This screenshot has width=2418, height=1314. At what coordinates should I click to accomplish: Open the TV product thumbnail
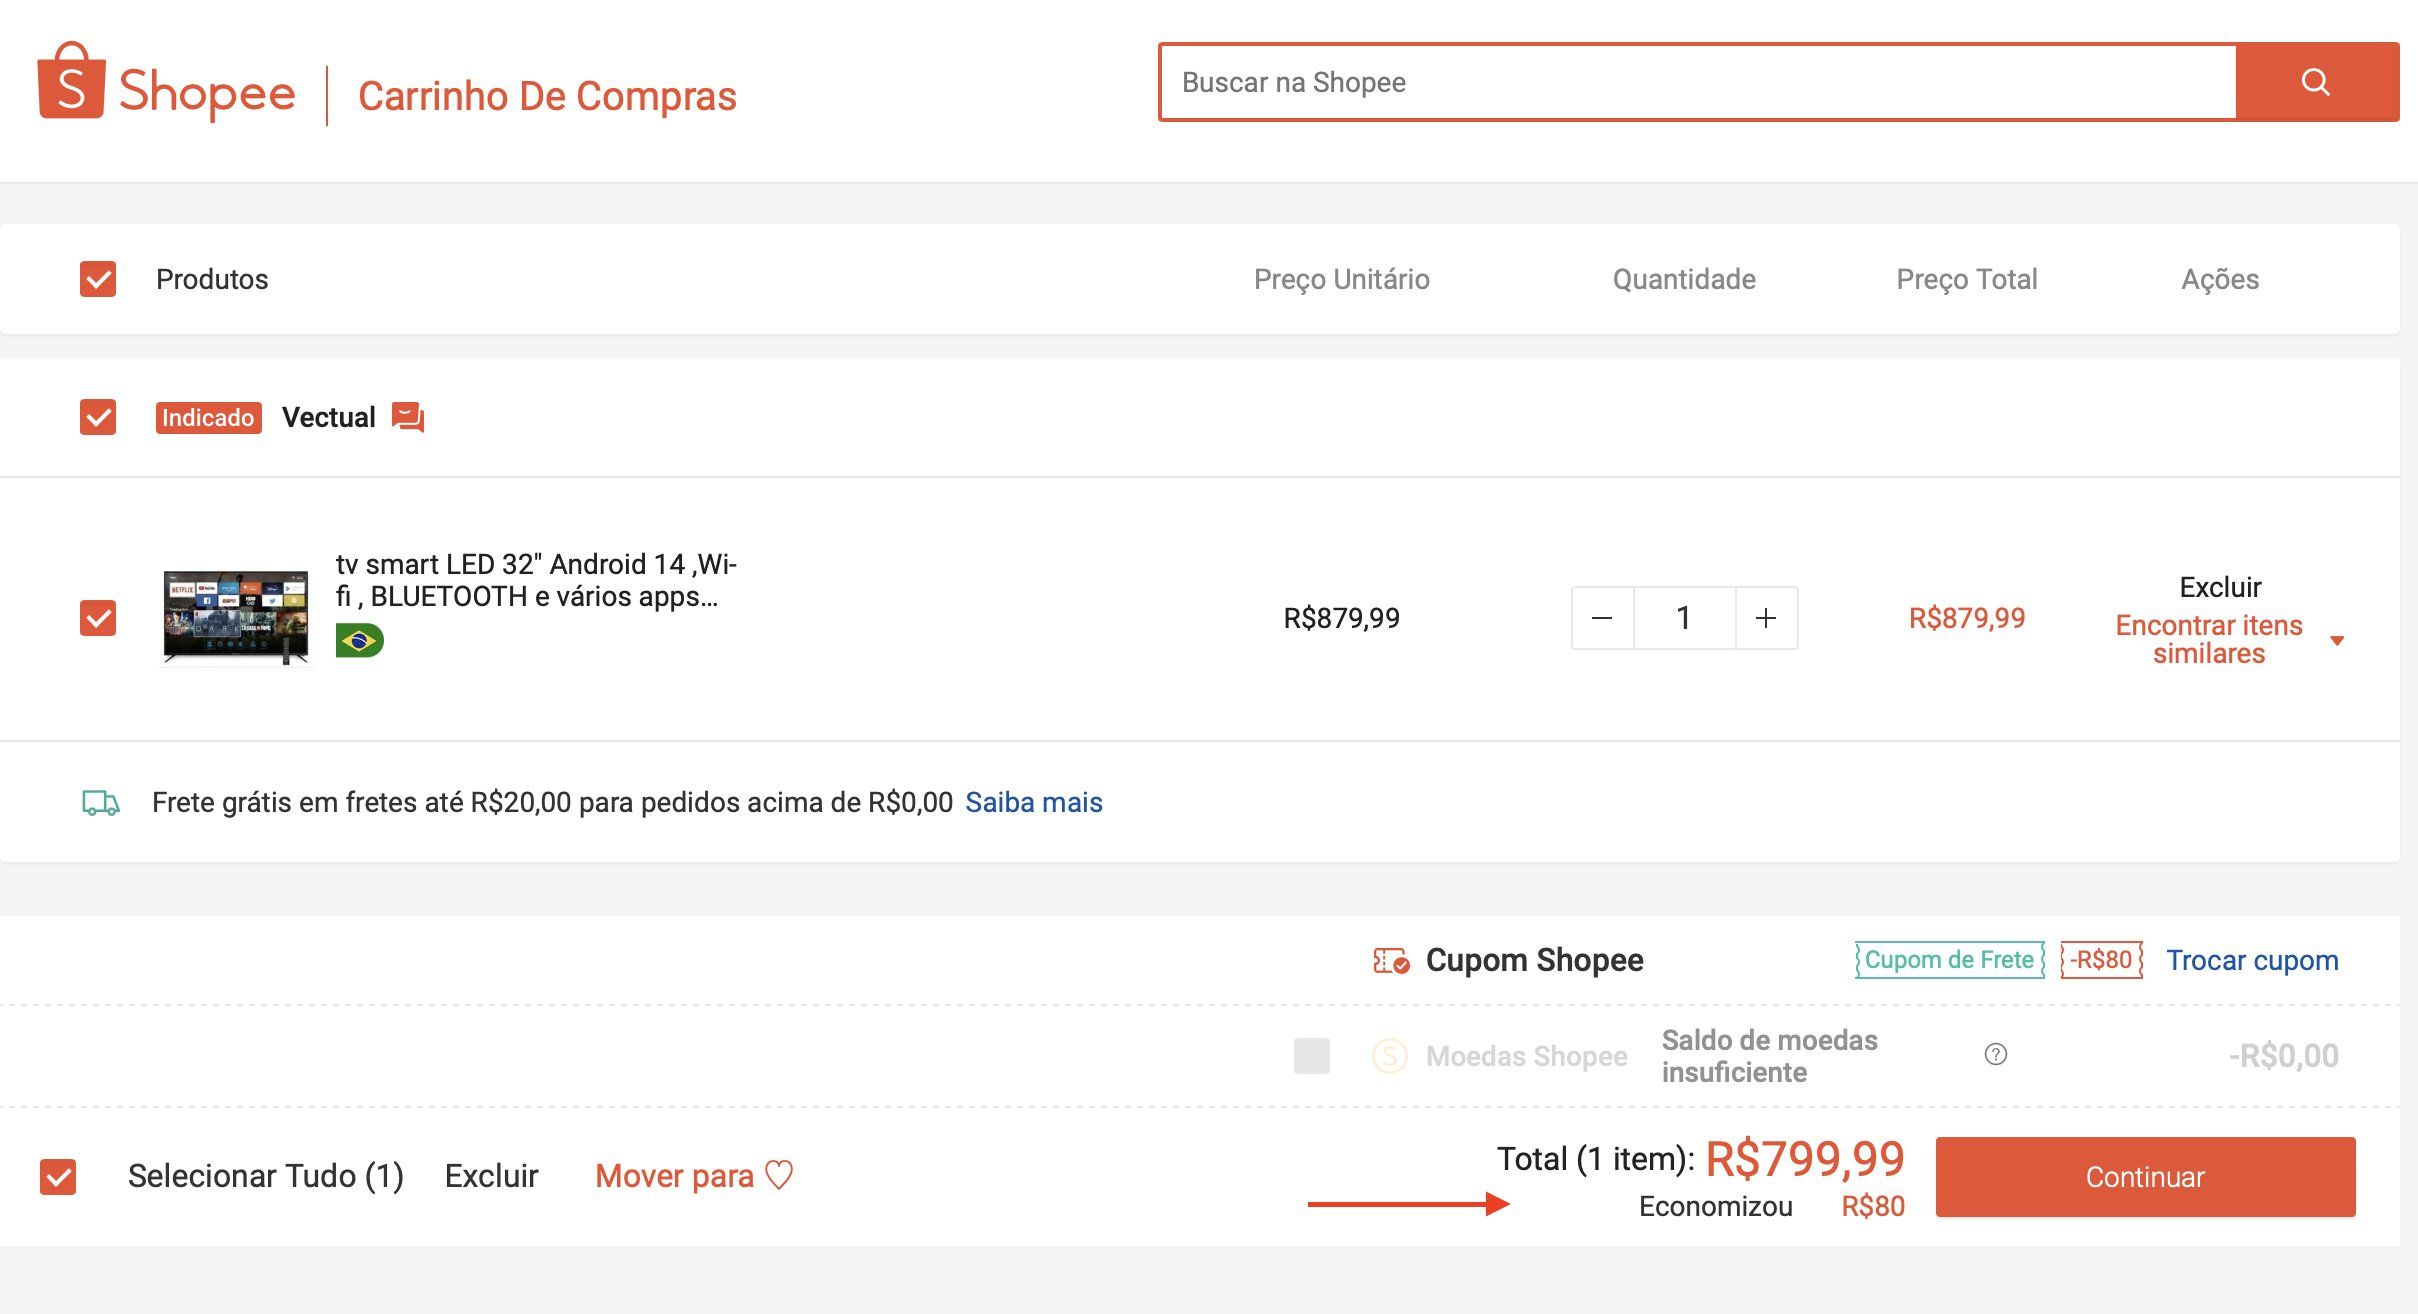click(x=236, y=618)
